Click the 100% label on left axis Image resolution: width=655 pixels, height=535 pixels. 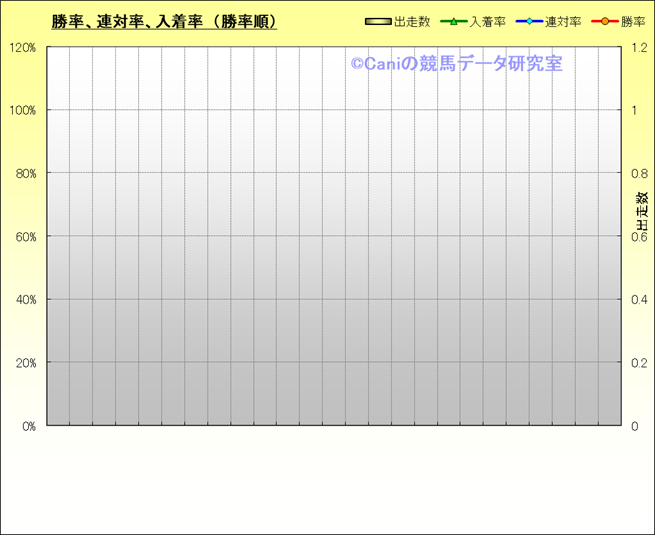coord(21,110)
